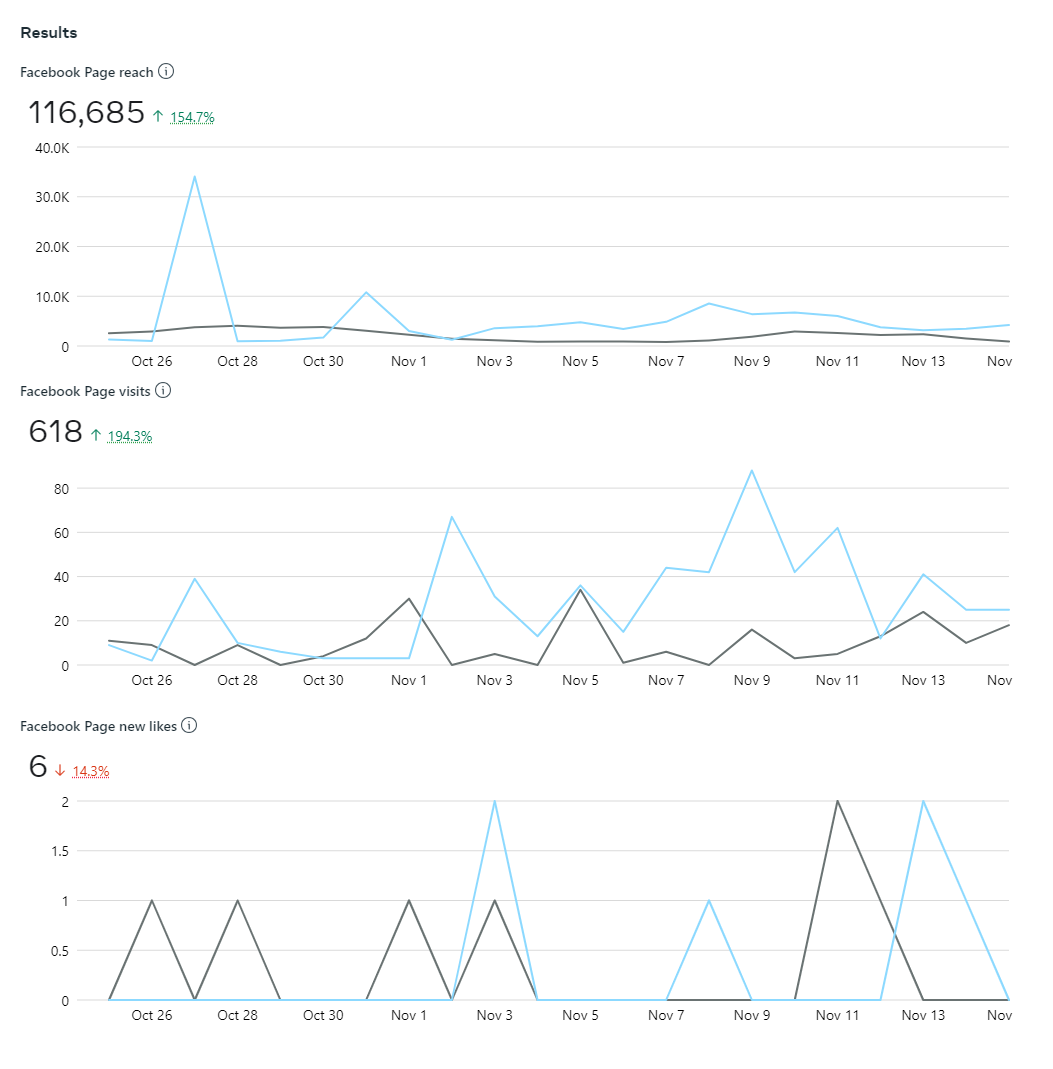Click the green up arrow next to 194.3%
Screen dimensions: 1053x1069
96,435
